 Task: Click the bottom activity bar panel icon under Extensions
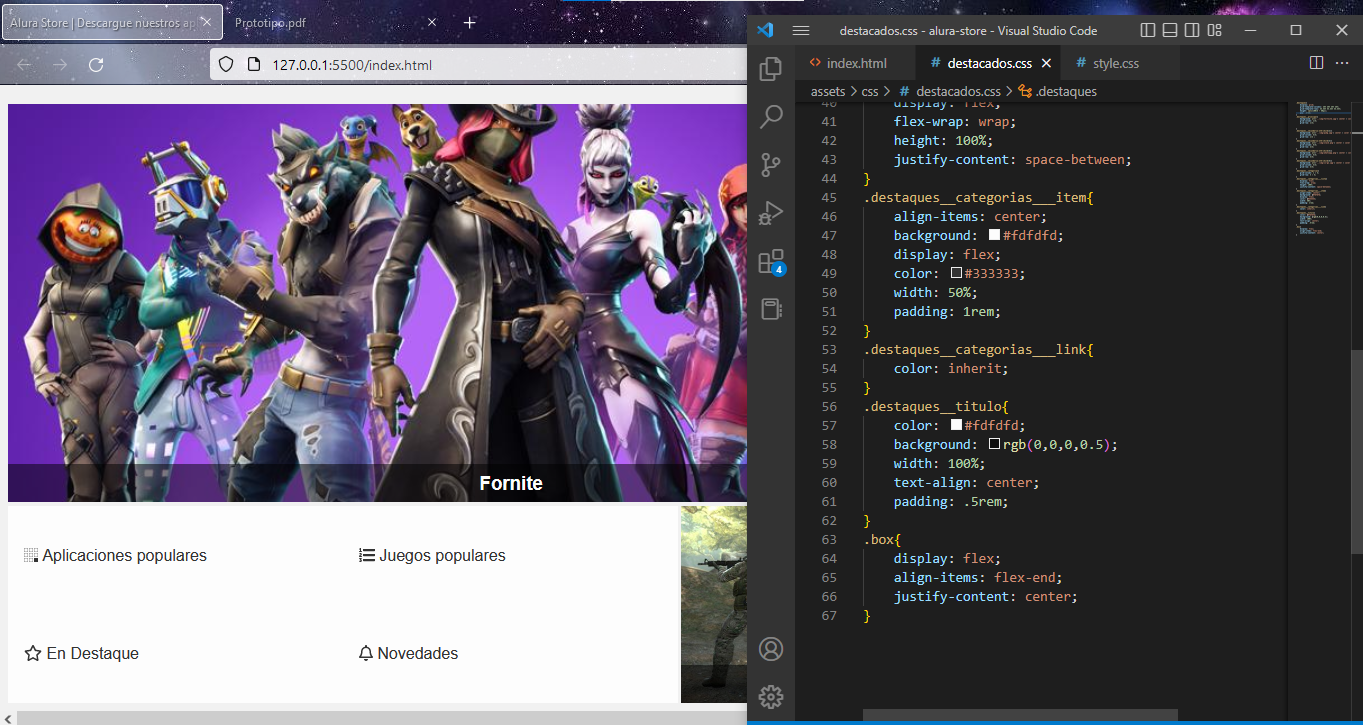771,308
